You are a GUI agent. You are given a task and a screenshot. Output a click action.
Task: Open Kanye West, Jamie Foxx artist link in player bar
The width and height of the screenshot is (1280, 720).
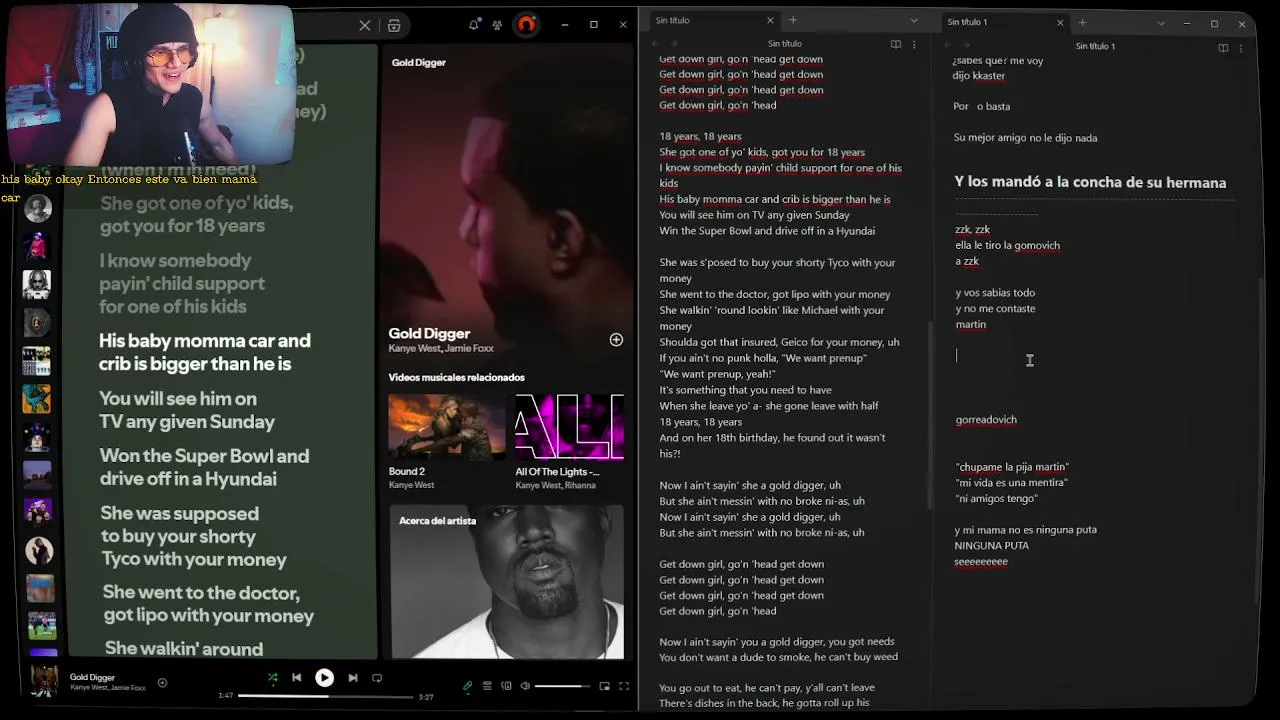(108, 688)
